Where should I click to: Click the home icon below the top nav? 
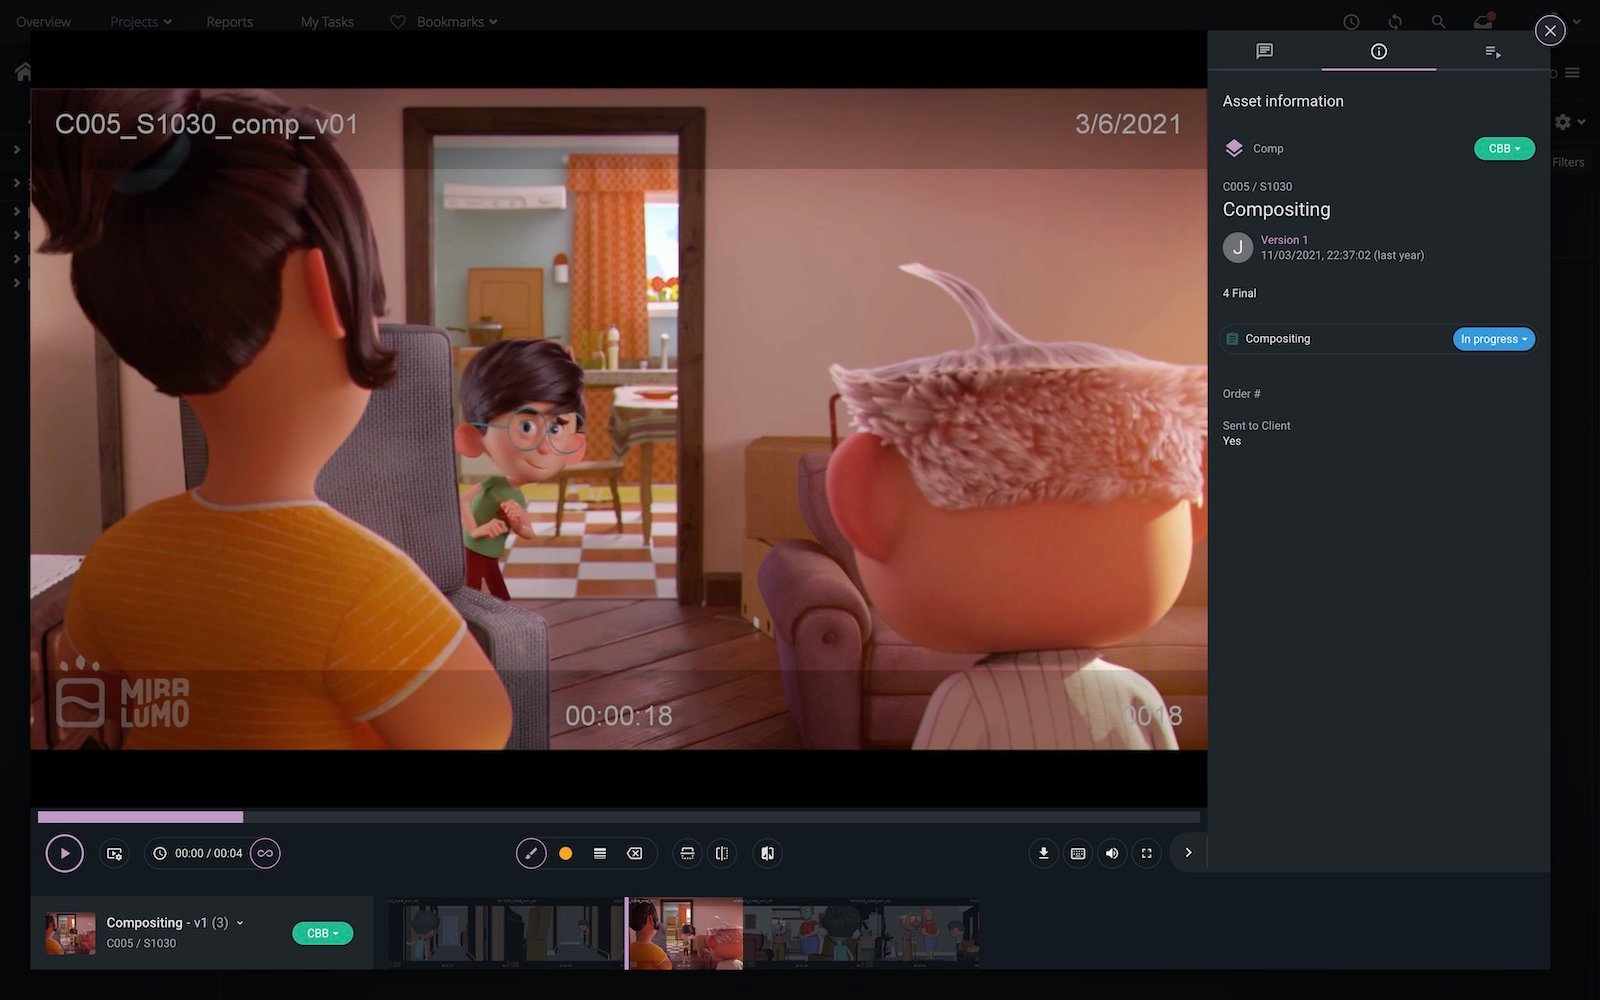23,72
